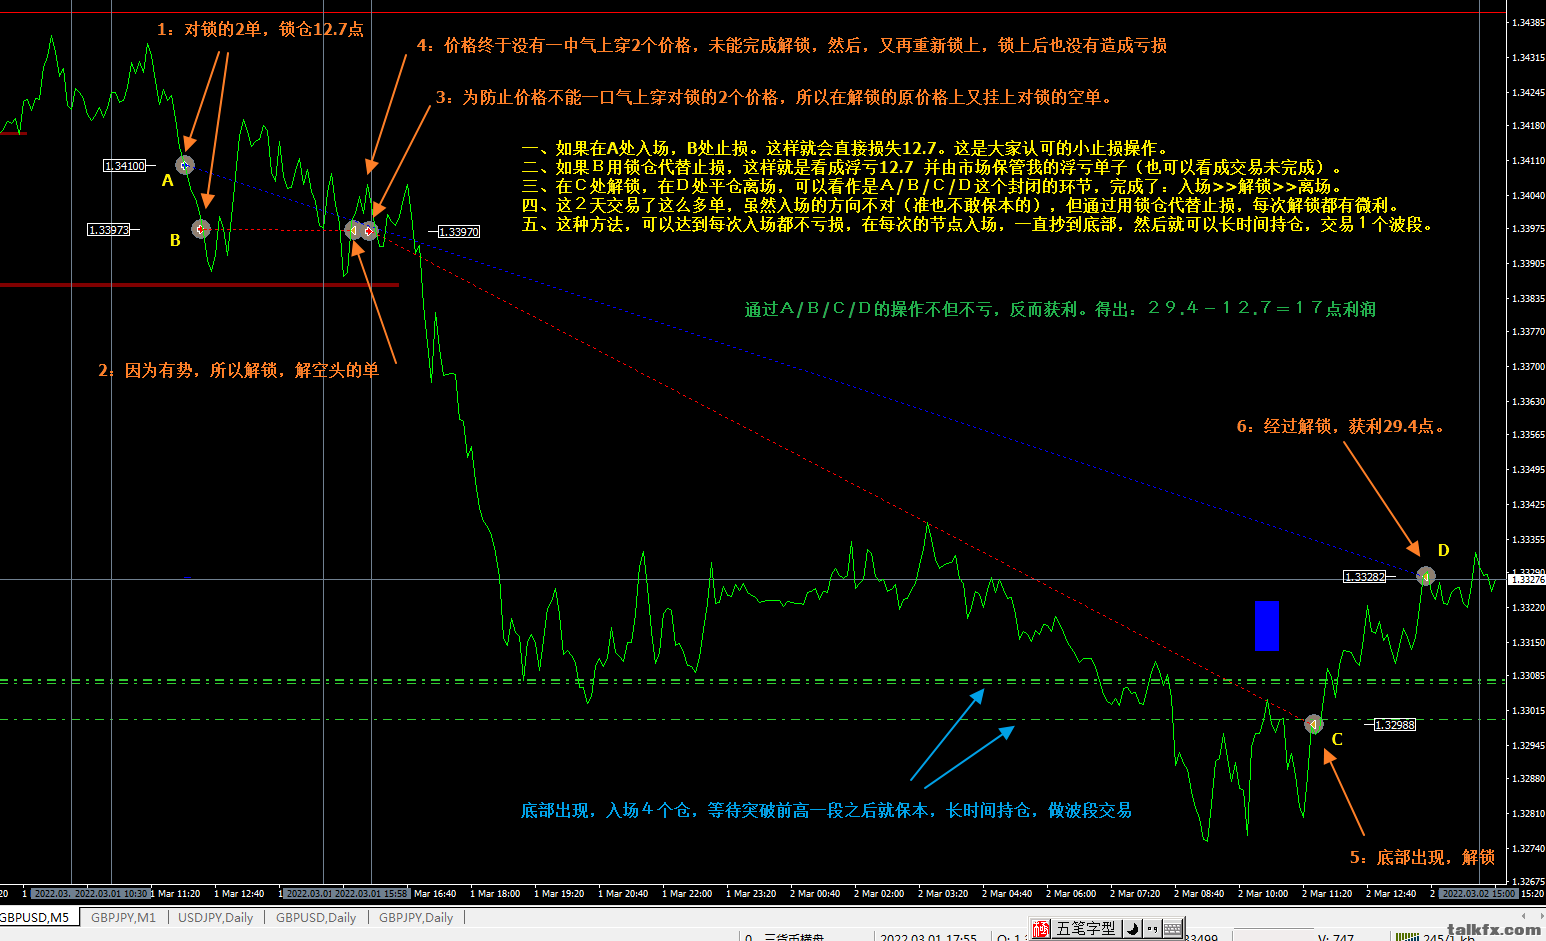The height and width of the screenshot is (941, 1546).
Task: Switch to the GBPUSD,Daily chart tab
Action: [x=316, y=917]
